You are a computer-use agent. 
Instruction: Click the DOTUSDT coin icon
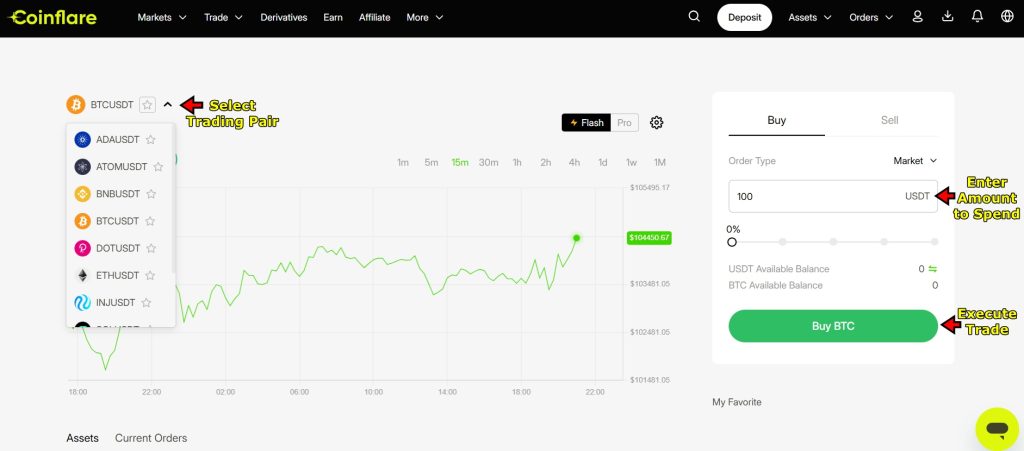[82, 248]
